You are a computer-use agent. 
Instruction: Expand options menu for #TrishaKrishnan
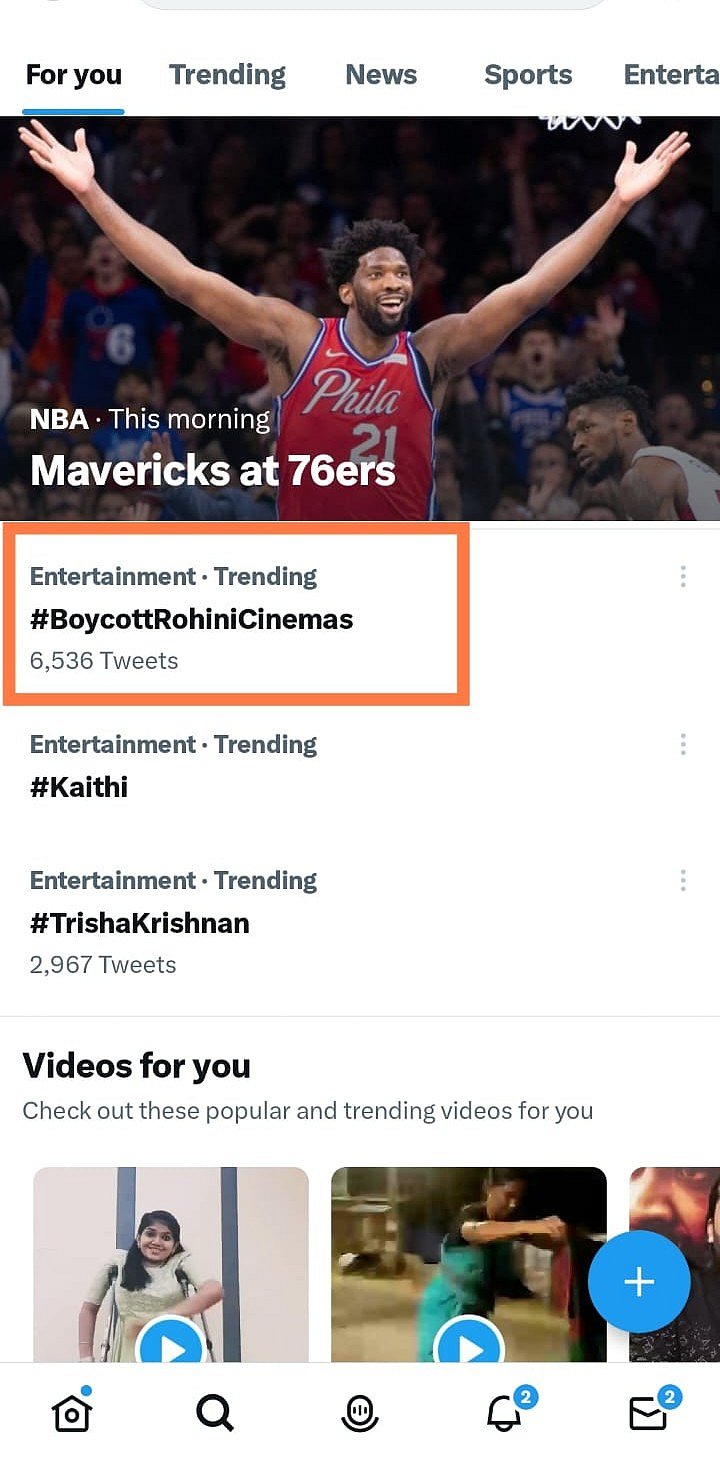[x=683, y=880]
